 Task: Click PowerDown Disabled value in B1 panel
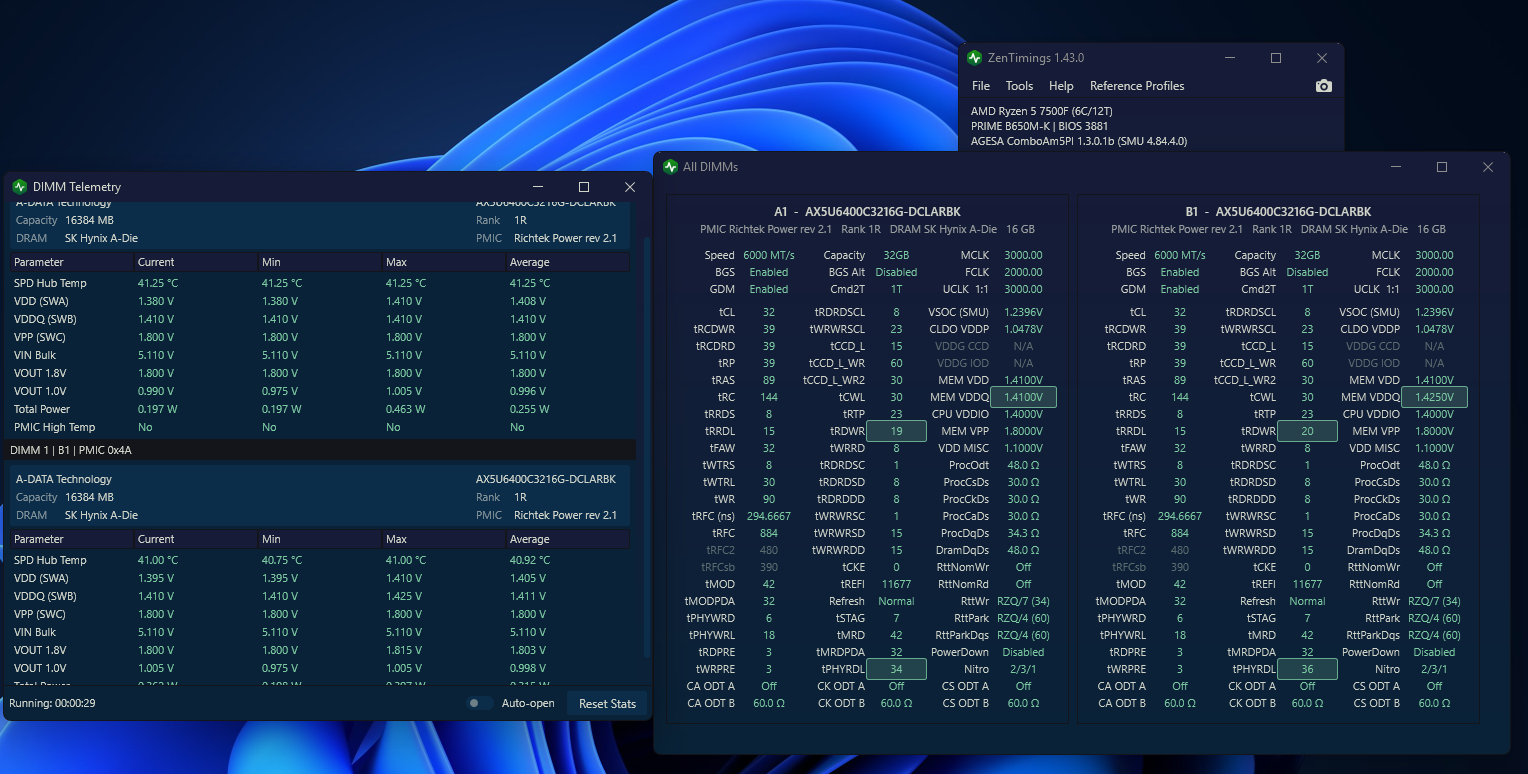[1434, 652]
